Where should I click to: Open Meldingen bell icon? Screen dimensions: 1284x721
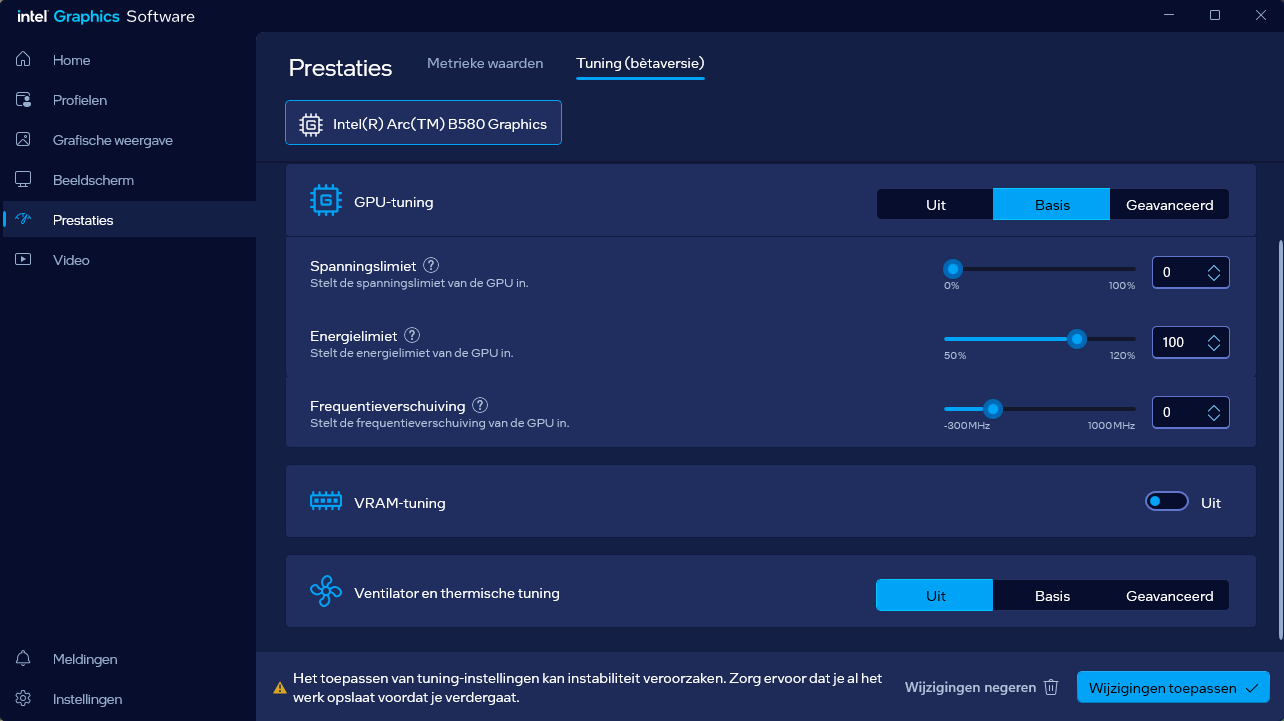[x=23, y=659]
